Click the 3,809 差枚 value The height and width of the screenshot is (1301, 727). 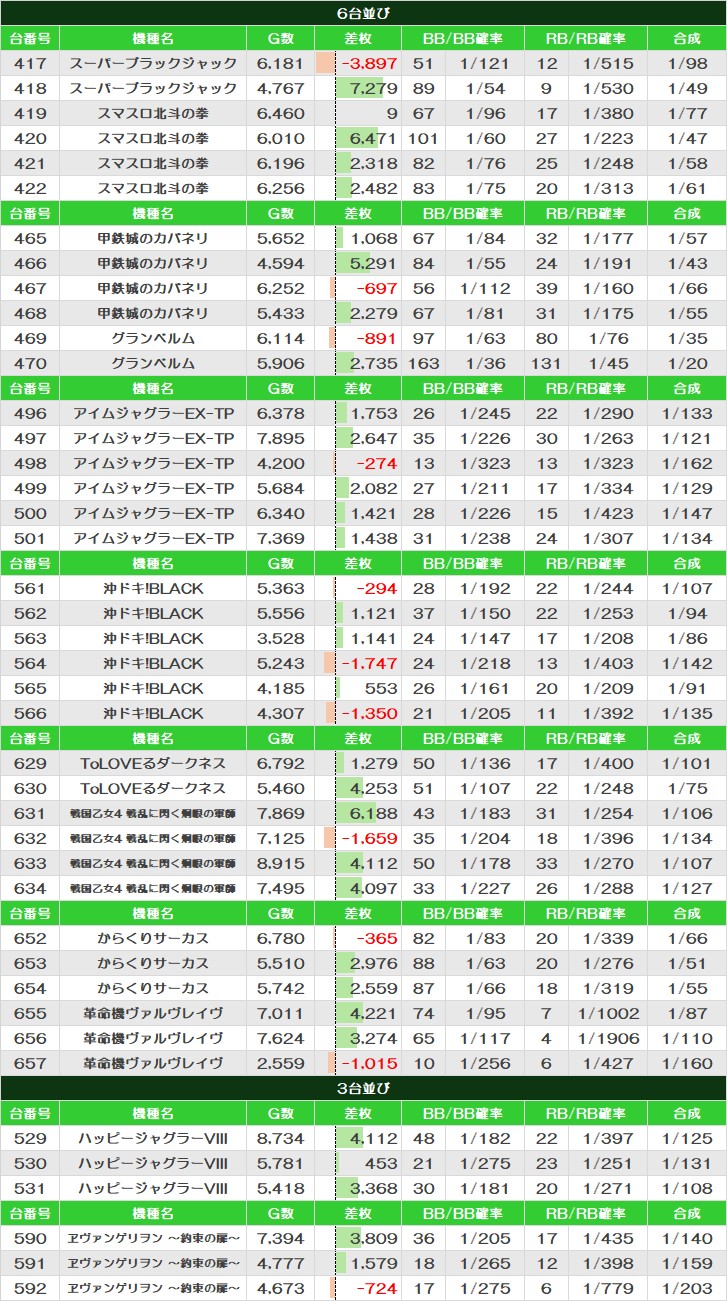coord(375,1238)
